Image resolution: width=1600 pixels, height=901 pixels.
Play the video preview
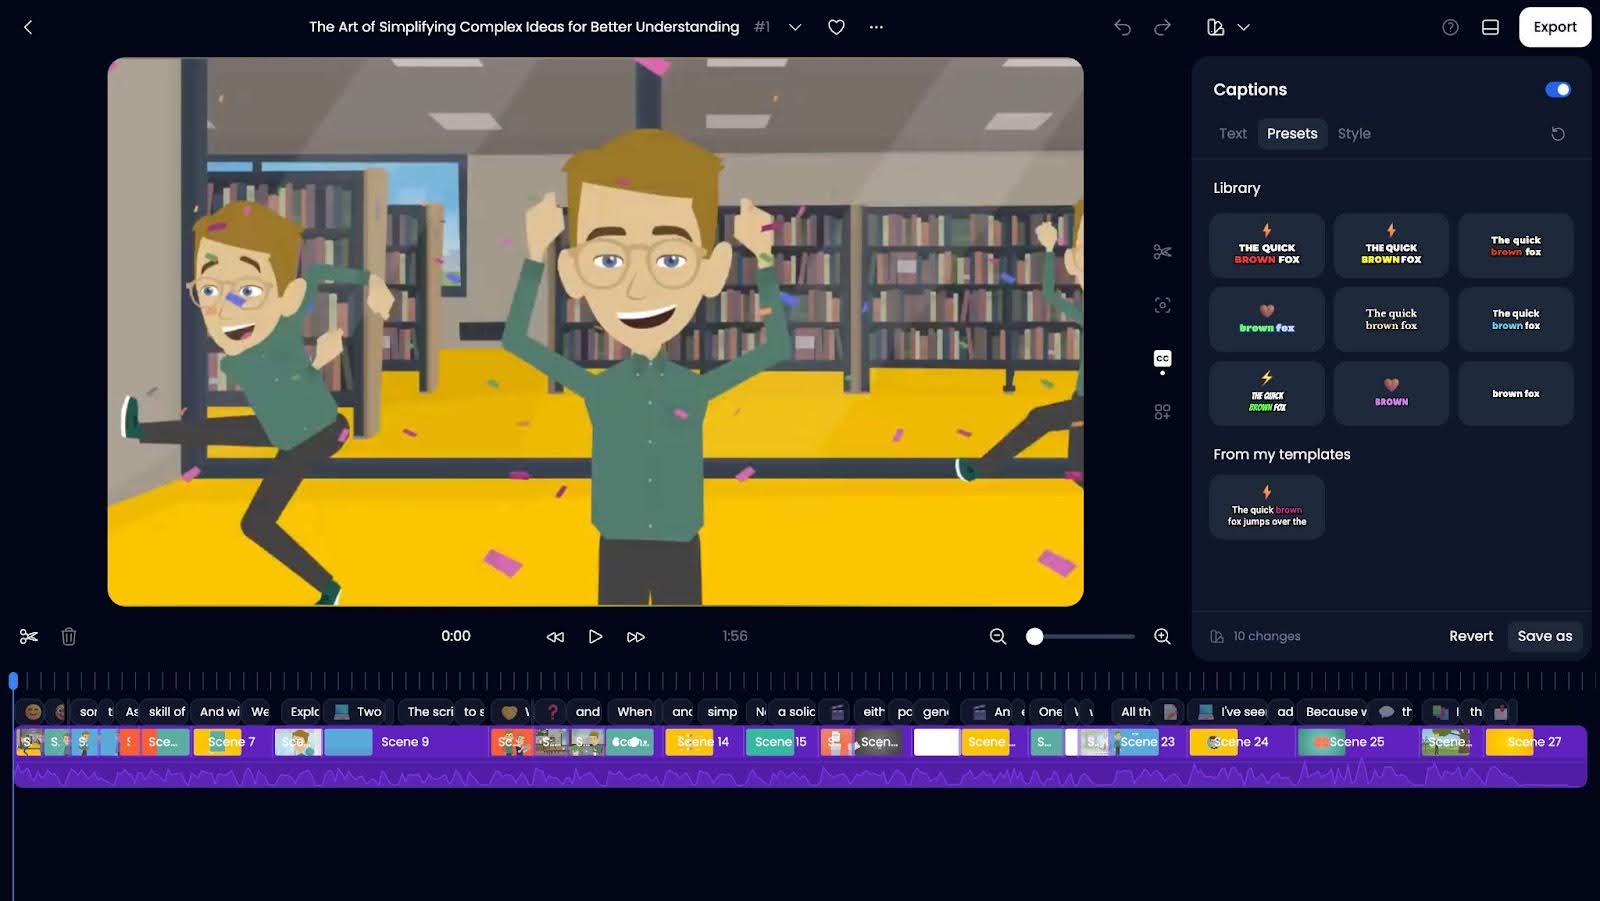595,636
